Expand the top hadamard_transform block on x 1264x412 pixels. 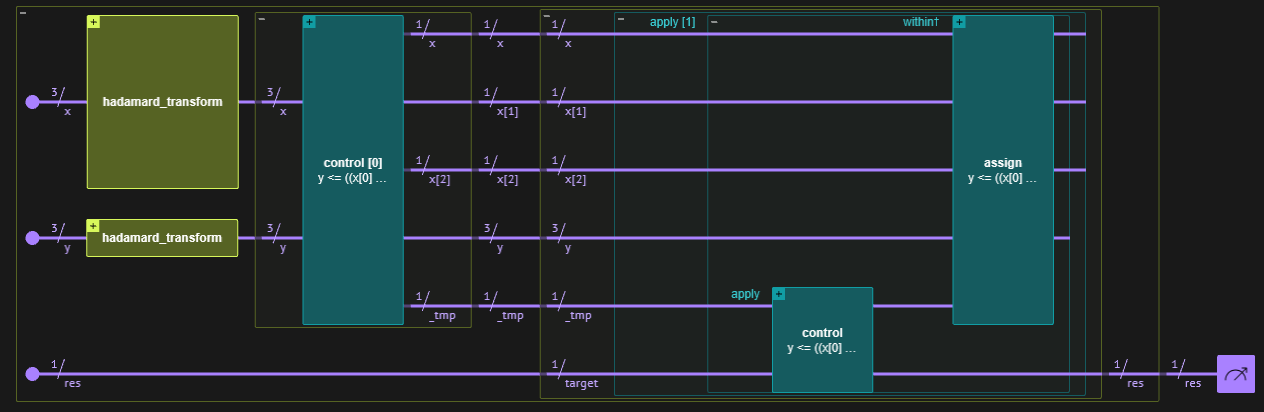(94, 22)
